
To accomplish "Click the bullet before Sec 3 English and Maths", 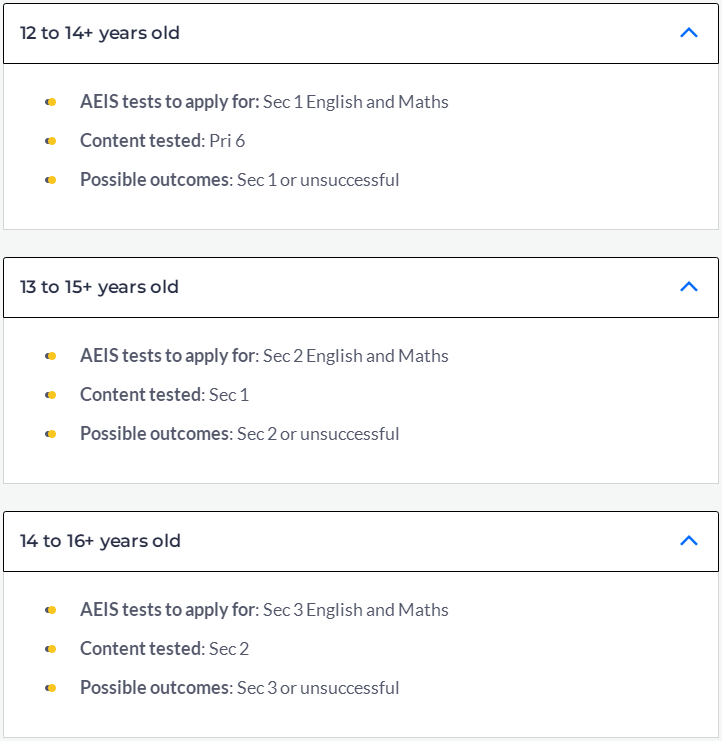I will click(51, 610).
